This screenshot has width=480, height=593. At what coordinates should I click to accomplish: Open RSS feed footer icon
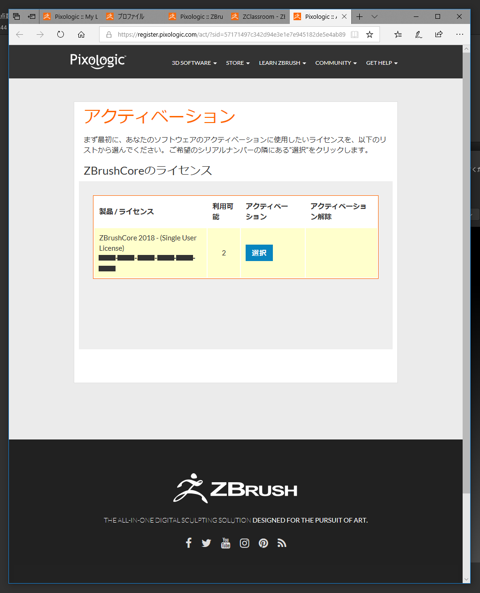click(x=282, y=543)
